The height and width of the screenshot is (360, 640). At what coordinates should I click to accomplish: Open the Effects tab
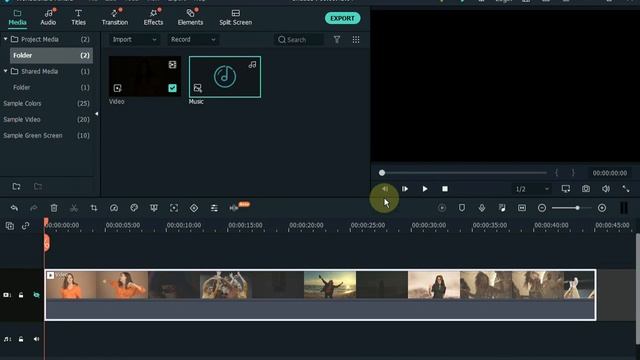[153, 18]
